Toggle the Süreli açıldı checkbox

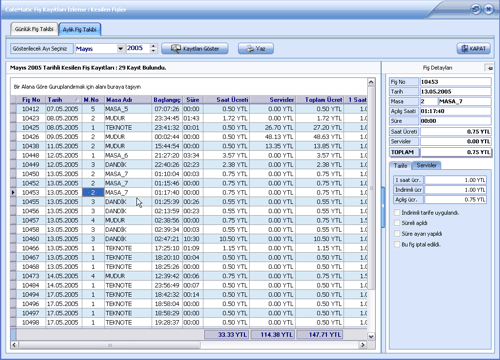pyautogui.click(x=397, y=223)
